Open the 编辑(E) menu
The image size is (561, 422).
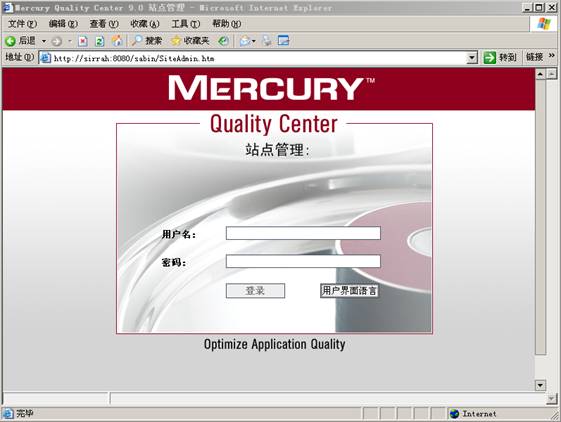pyautogui.click(x=63, y=24)
